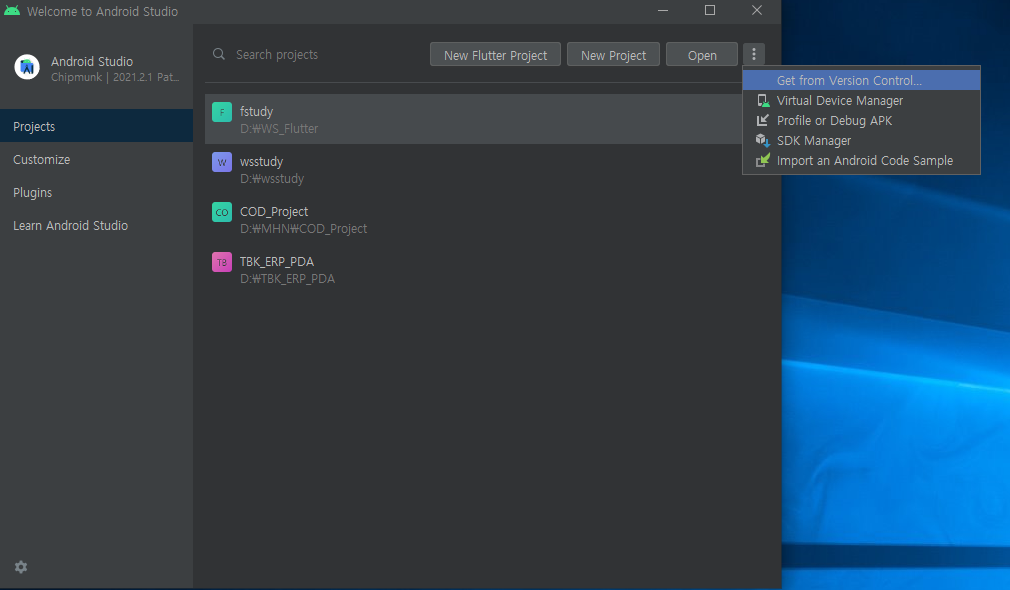This screenshot has width=1010, height=590.
Task: Open the Customize section
Action: click(97, 159)
